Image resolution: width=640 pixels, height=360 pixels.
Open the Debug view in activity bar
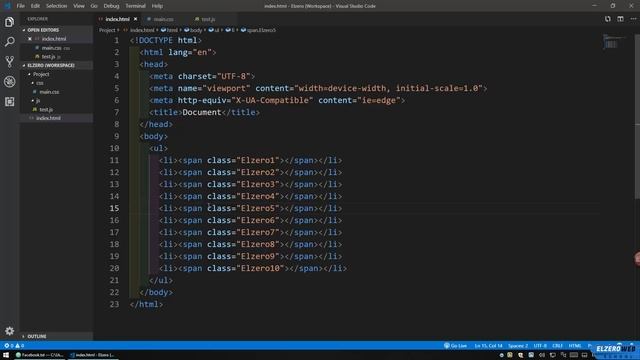pos(9,82)
